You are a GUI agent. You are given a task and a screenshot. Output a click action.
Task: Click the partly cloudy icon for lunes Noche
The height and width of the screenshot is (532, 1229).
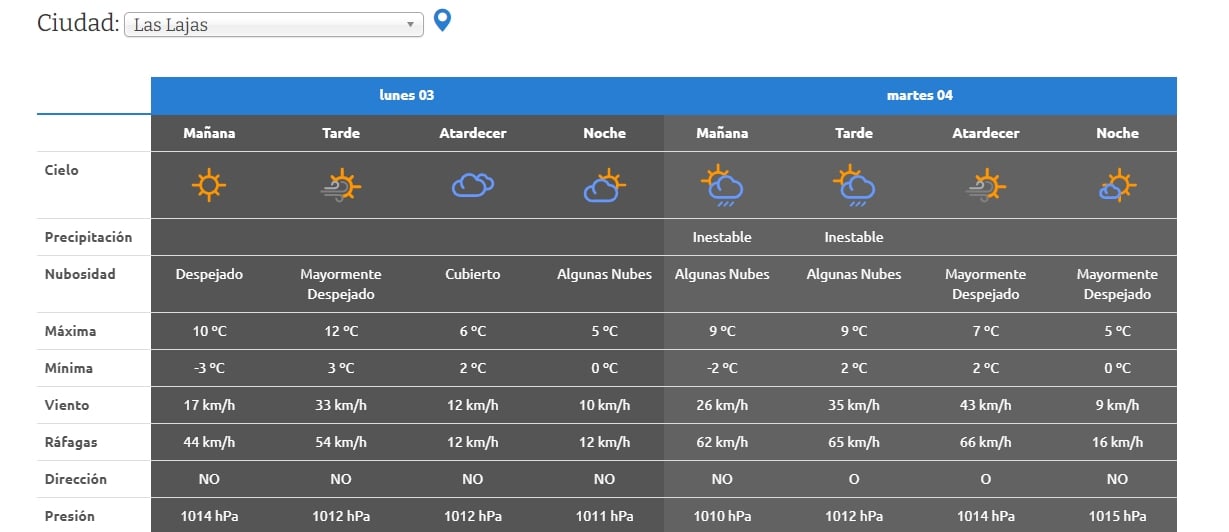604,185
